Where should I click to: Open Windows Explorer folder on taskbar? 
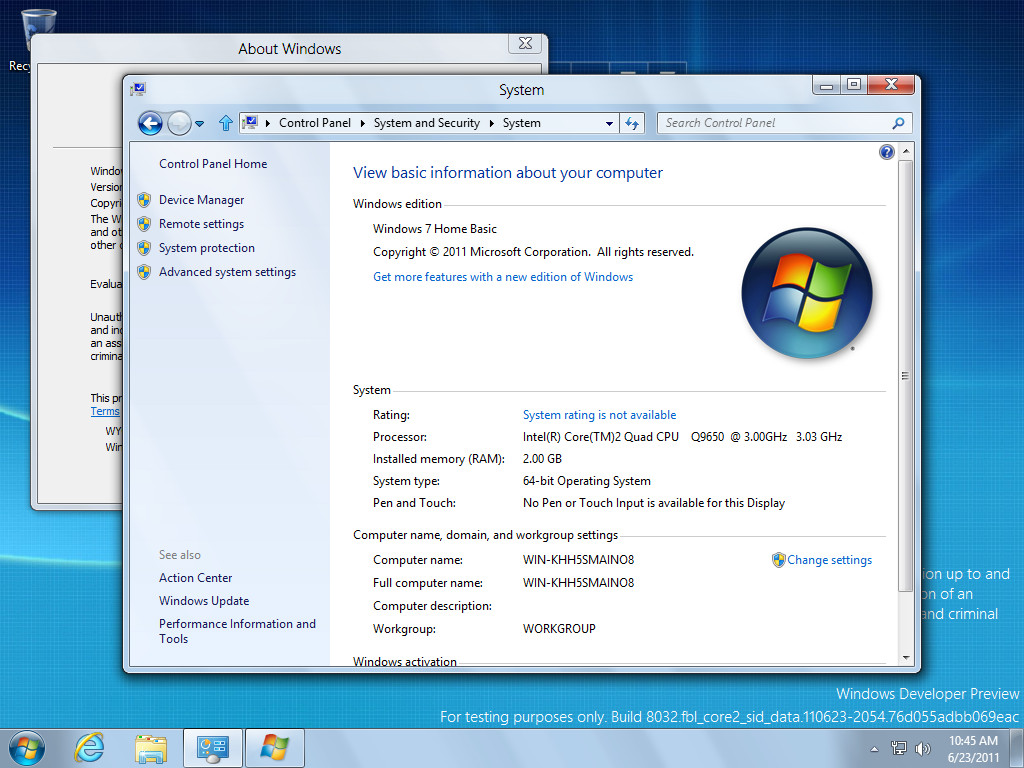[x=151, y=747]
